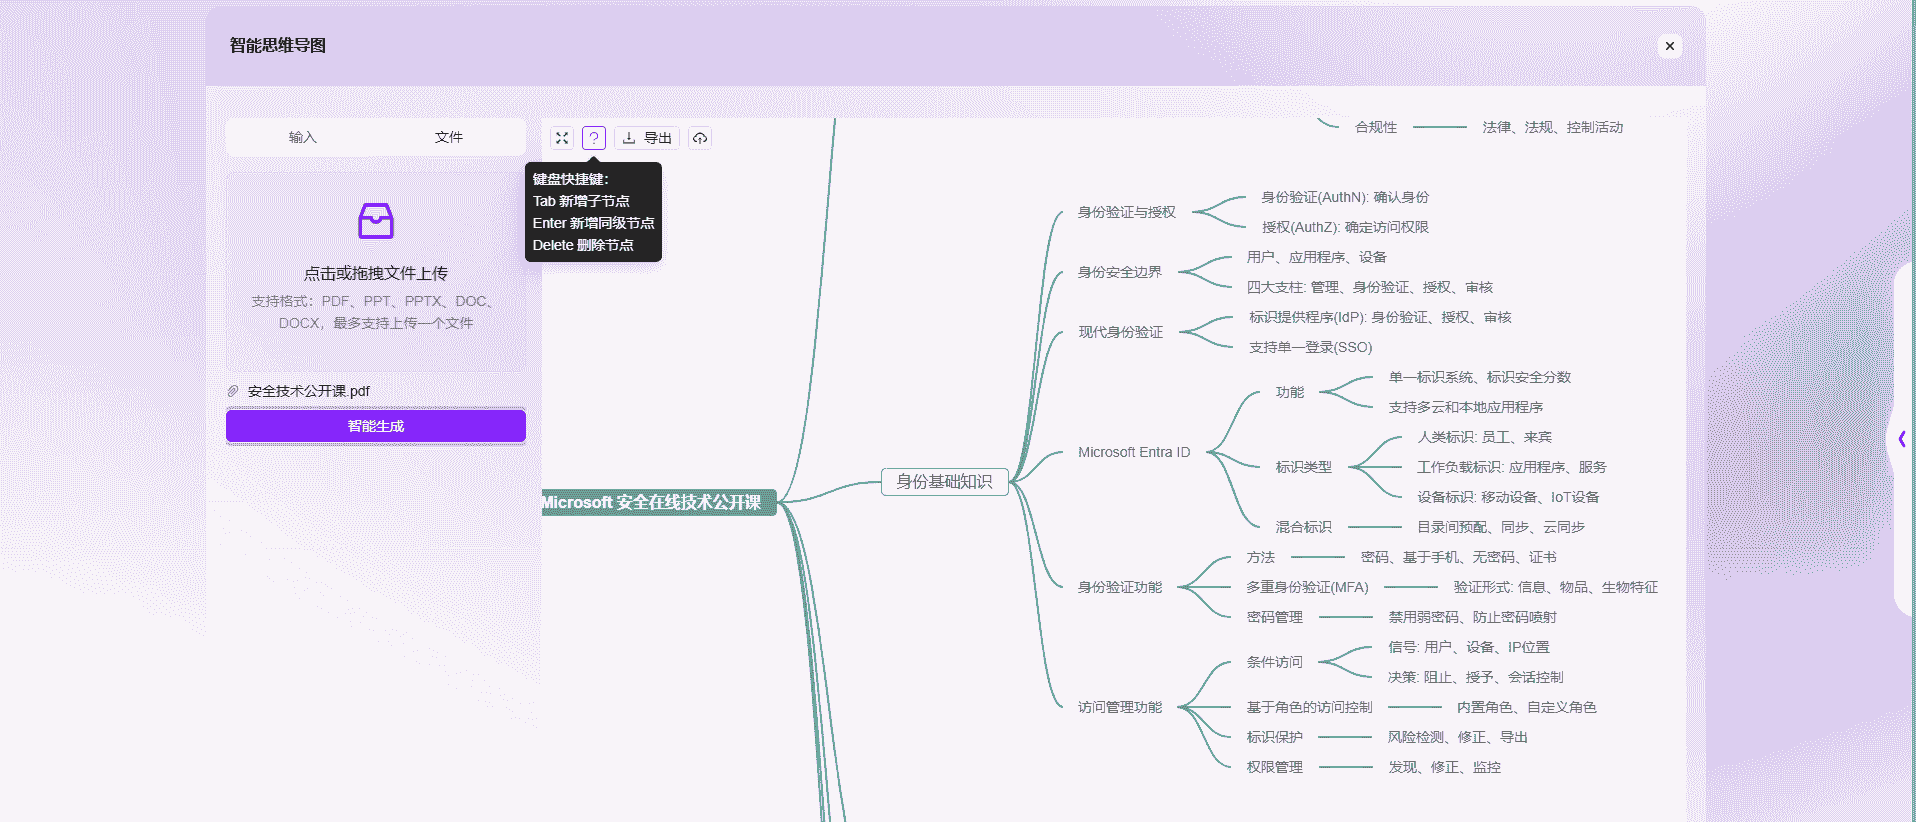Screen dimensions: 1916x822
Task: Click 身份验证(AuthN): 确认身份 node
Action: (x=1345, y=197)
